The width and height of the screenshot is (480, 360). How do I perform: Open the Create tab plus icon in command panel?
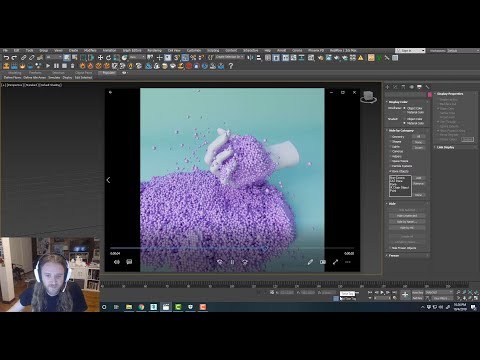pyautogui.click(x=388, y=87)
